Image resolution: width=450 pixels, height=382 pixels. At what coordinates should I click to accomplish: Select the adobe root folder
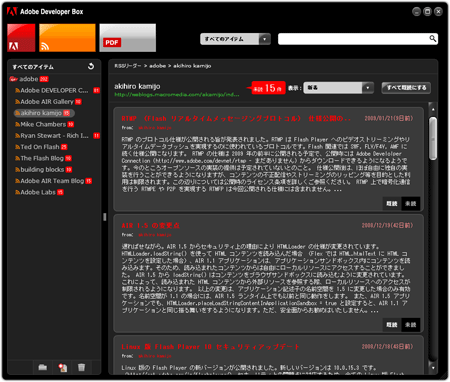pyautogui.click(x=29, y=79)
